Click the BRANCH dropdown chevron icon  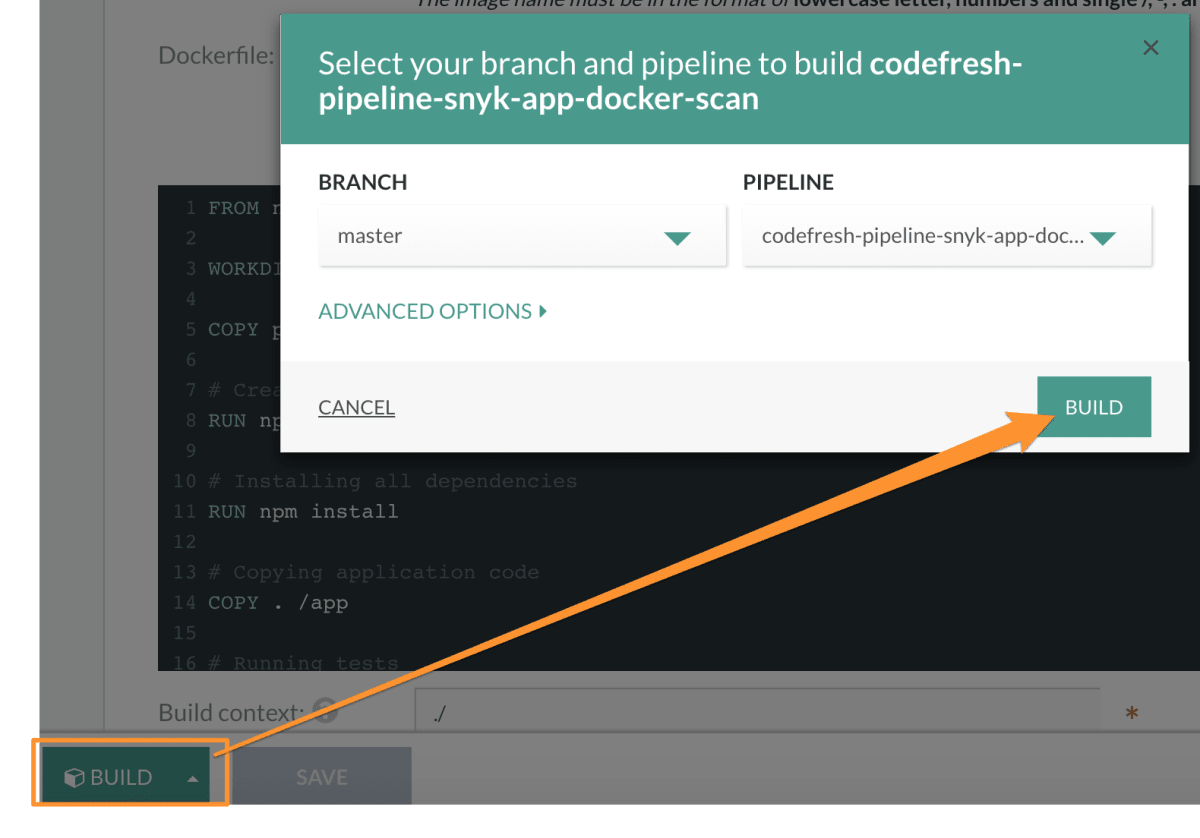tap(678, 237)
